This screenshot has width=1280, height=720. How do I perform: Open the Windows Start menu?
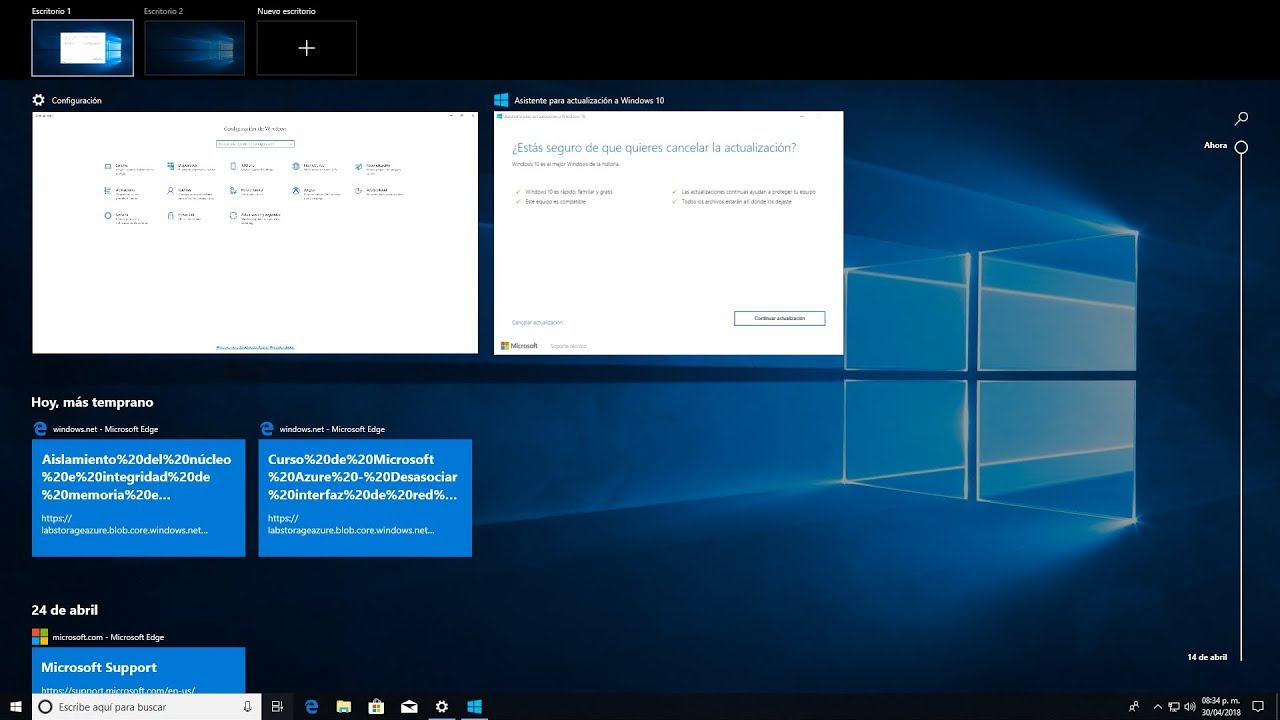point(16,707)
